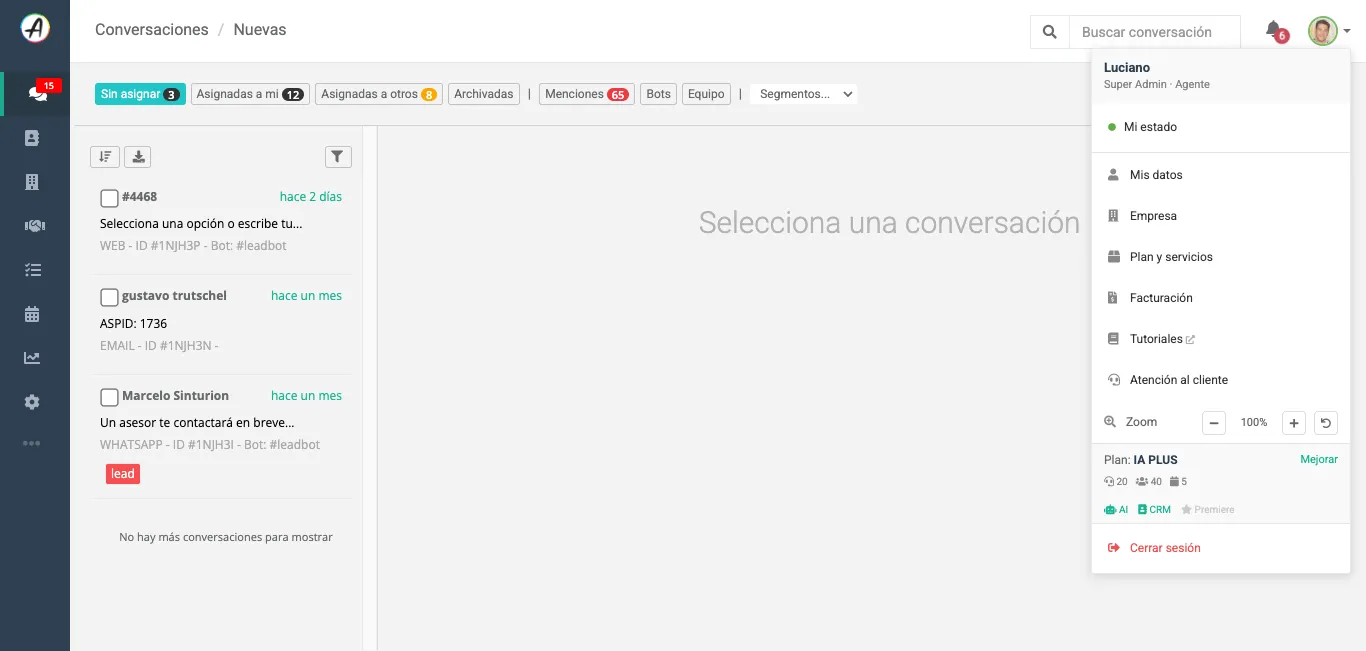
Task: Show the Menciones tab
Action: (587, 94)
